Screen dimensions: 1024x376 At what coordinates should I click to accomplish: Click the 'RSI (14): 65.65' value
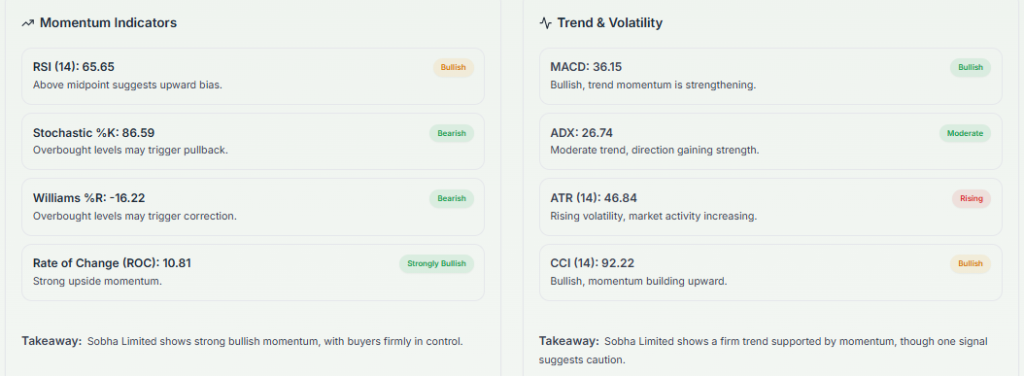point(74,67)
